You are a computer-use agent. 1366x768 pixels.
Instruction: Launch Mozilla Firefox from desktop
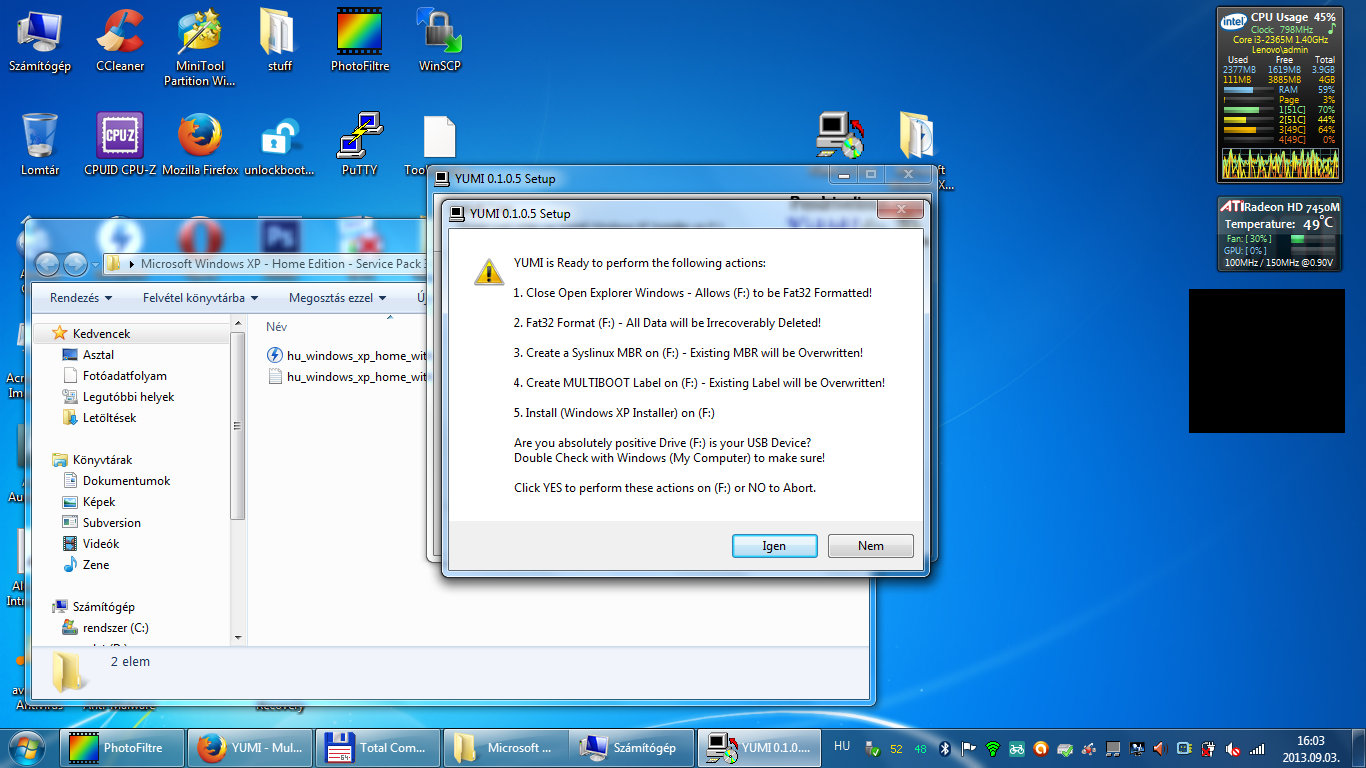point(200,143)
